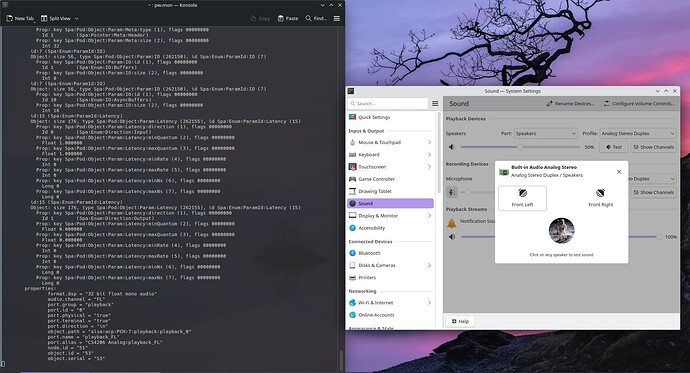
Task: Click System Settings titlebar app icon
Action: click(351, 91)
